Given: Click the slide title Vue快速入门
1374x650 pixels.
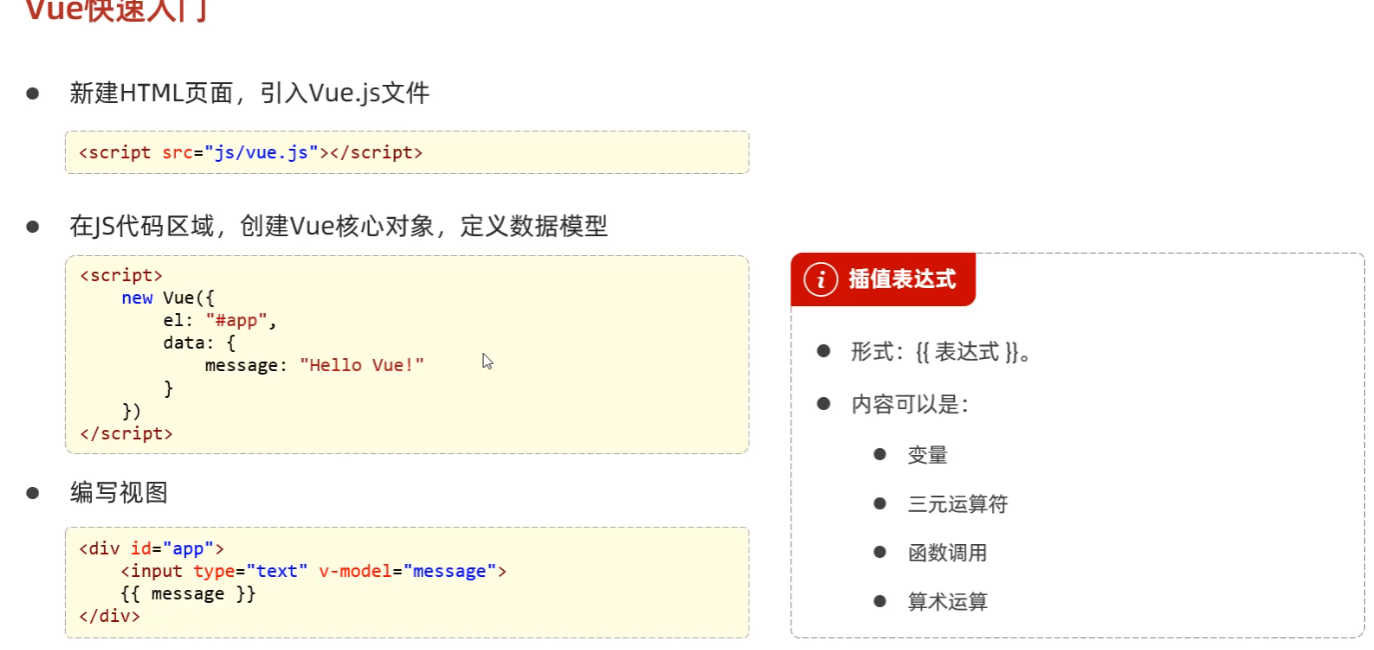Looking at the screenshot, I should [x=114, y=10].
